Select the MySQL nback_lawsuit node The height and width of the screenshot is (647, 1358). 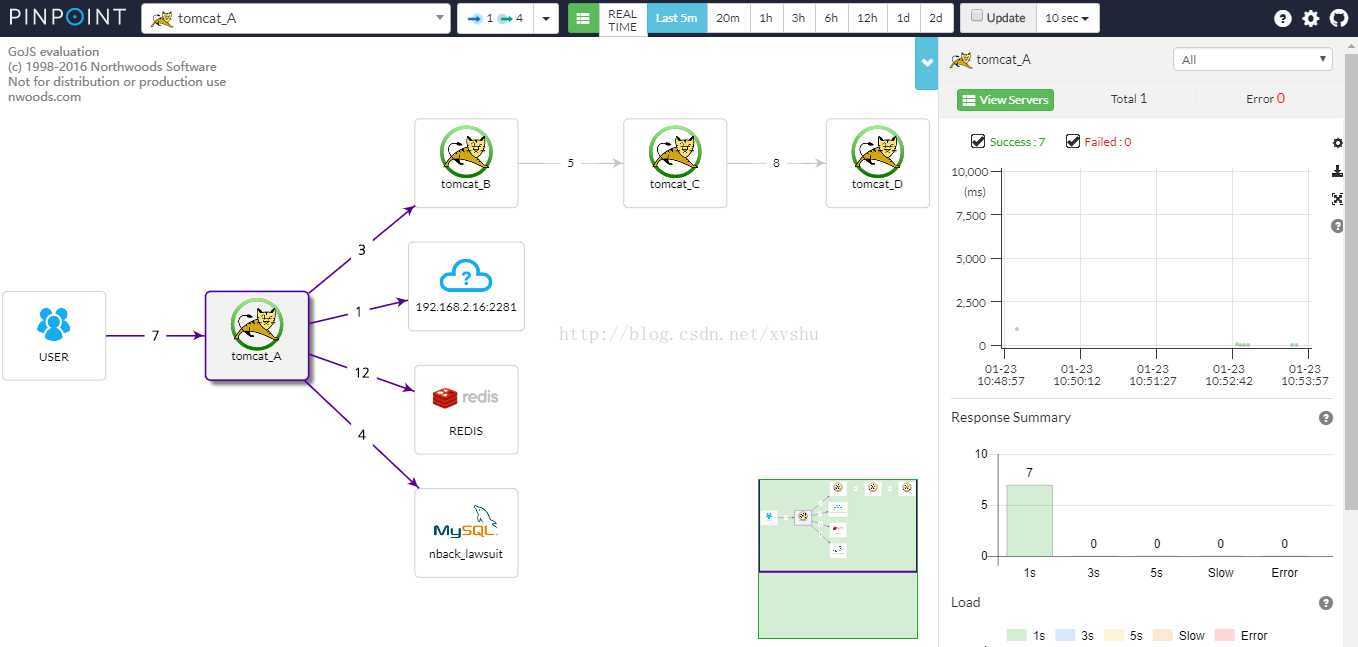click(466, 532)
